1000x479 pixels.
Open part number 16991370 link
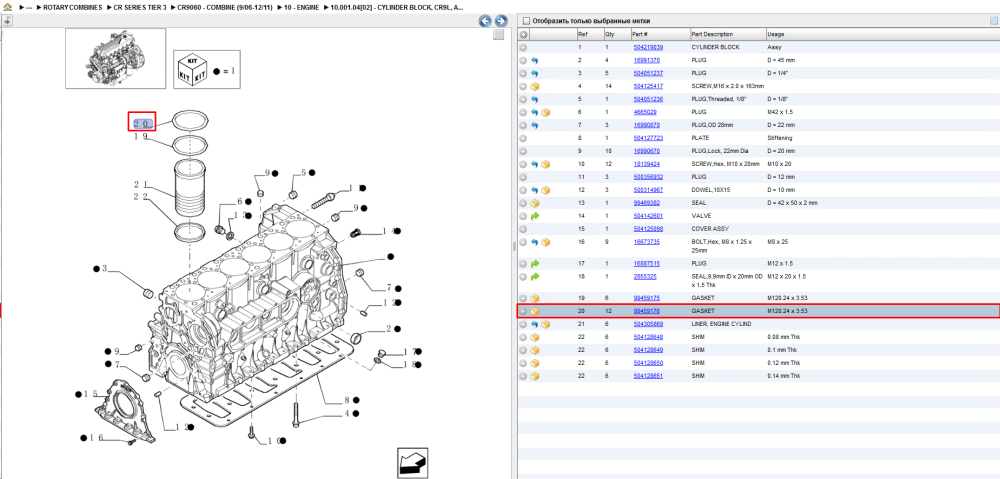point(647,61)
